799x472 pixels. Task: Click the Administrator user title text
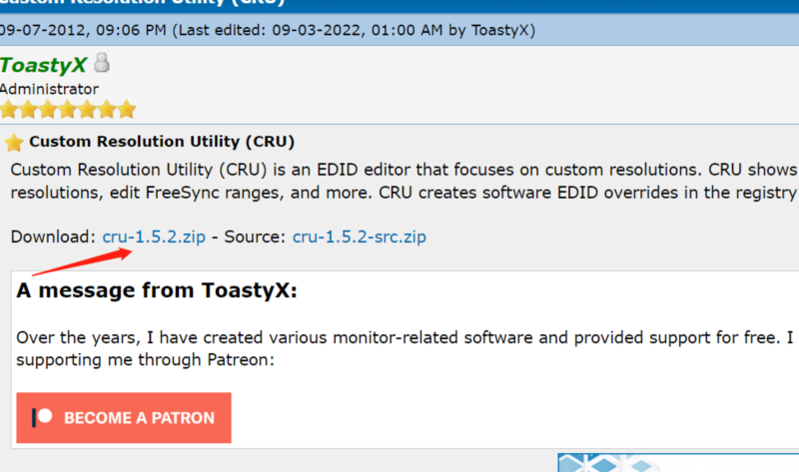point(49,89)
